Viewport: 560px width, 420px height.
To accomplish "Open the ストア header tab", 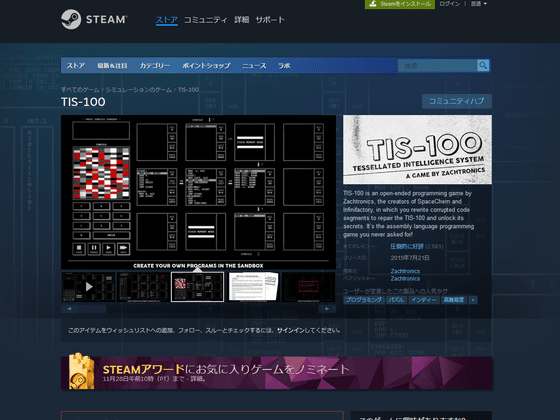I will coord(167,20).
